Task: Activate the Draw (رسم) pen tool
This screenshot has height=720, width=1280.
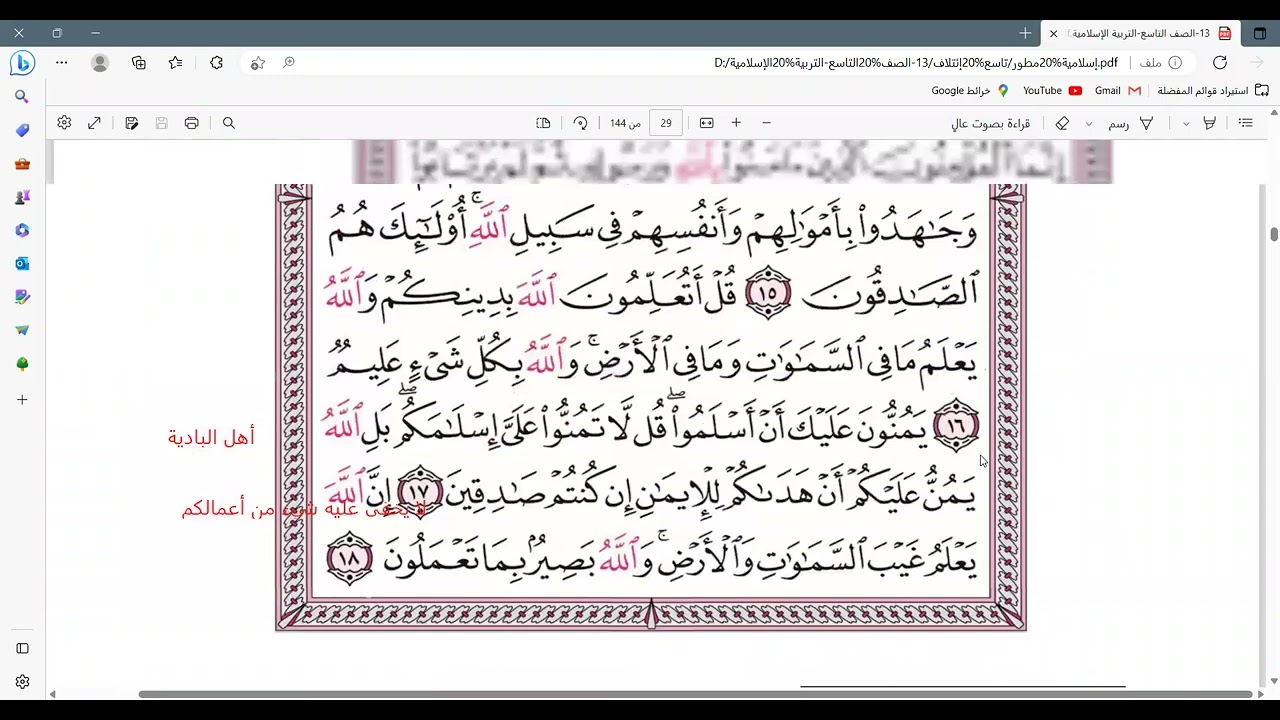Action: click(1131, 123)
